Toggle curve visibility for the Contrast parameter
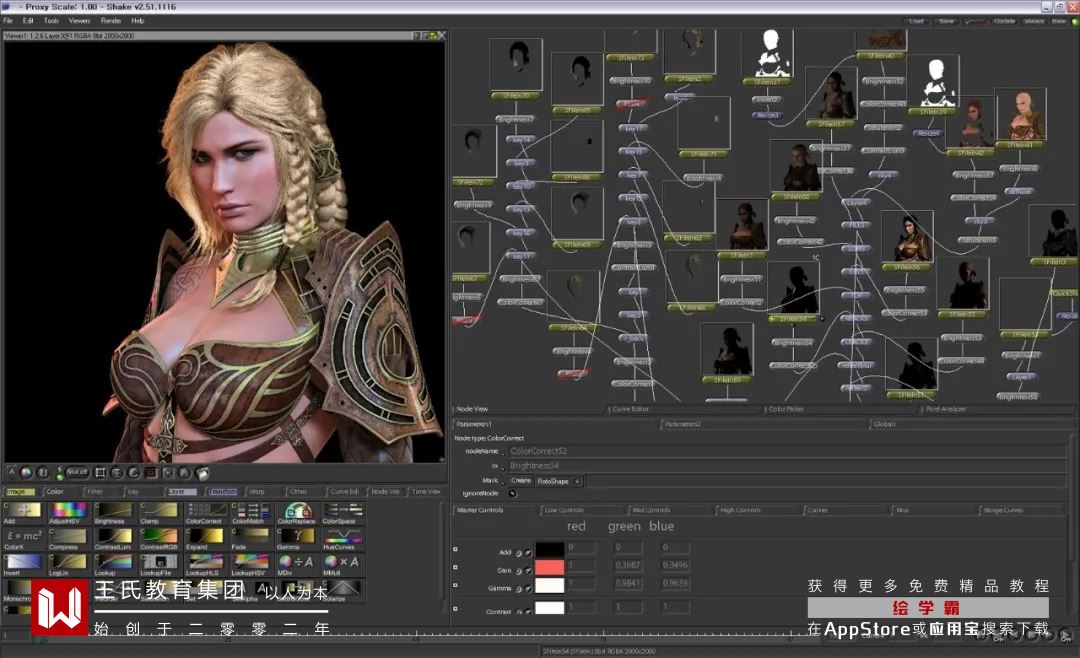 coord(528,612)
